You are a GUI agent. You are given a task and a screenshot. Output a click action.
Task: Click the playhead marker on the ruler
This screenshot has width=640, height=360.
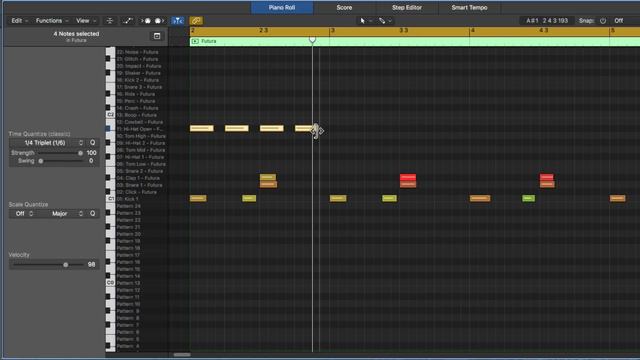[x=312, y=40]
